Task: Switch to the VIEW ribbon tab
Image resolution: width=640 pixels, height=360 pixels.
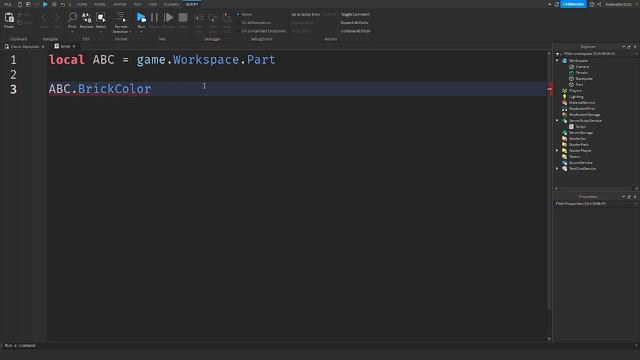Action: click(153, 4)
